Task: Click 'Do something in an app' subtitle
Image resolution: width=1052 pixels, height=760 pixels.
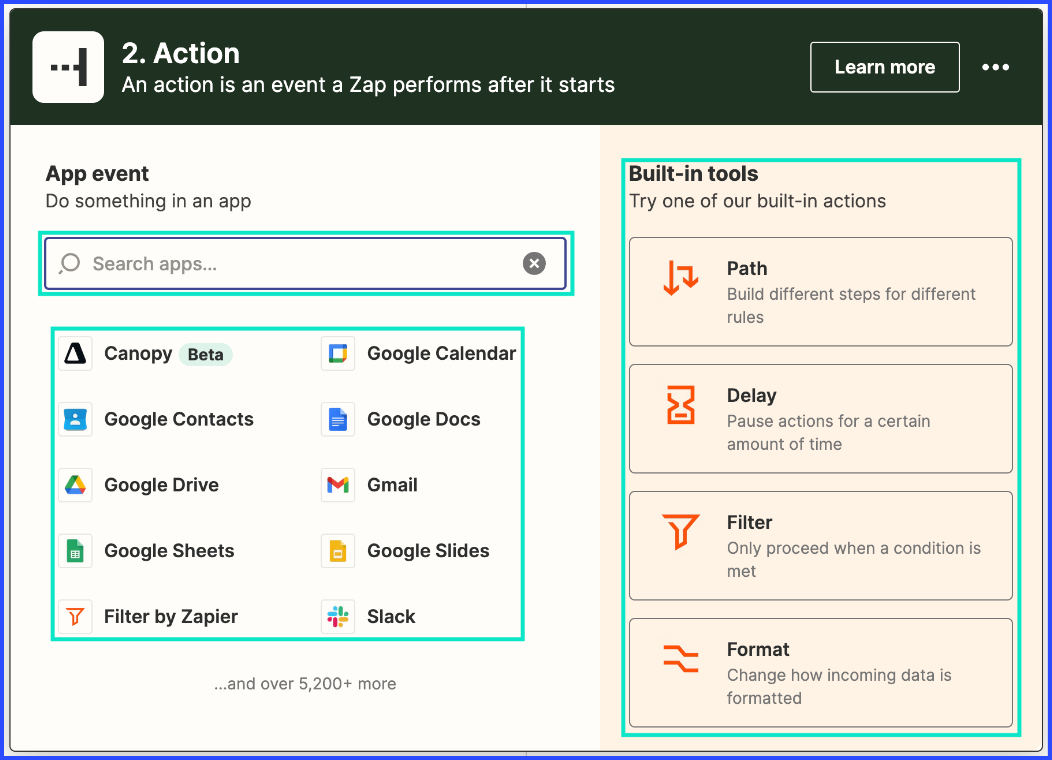Action: click(148, 201)
